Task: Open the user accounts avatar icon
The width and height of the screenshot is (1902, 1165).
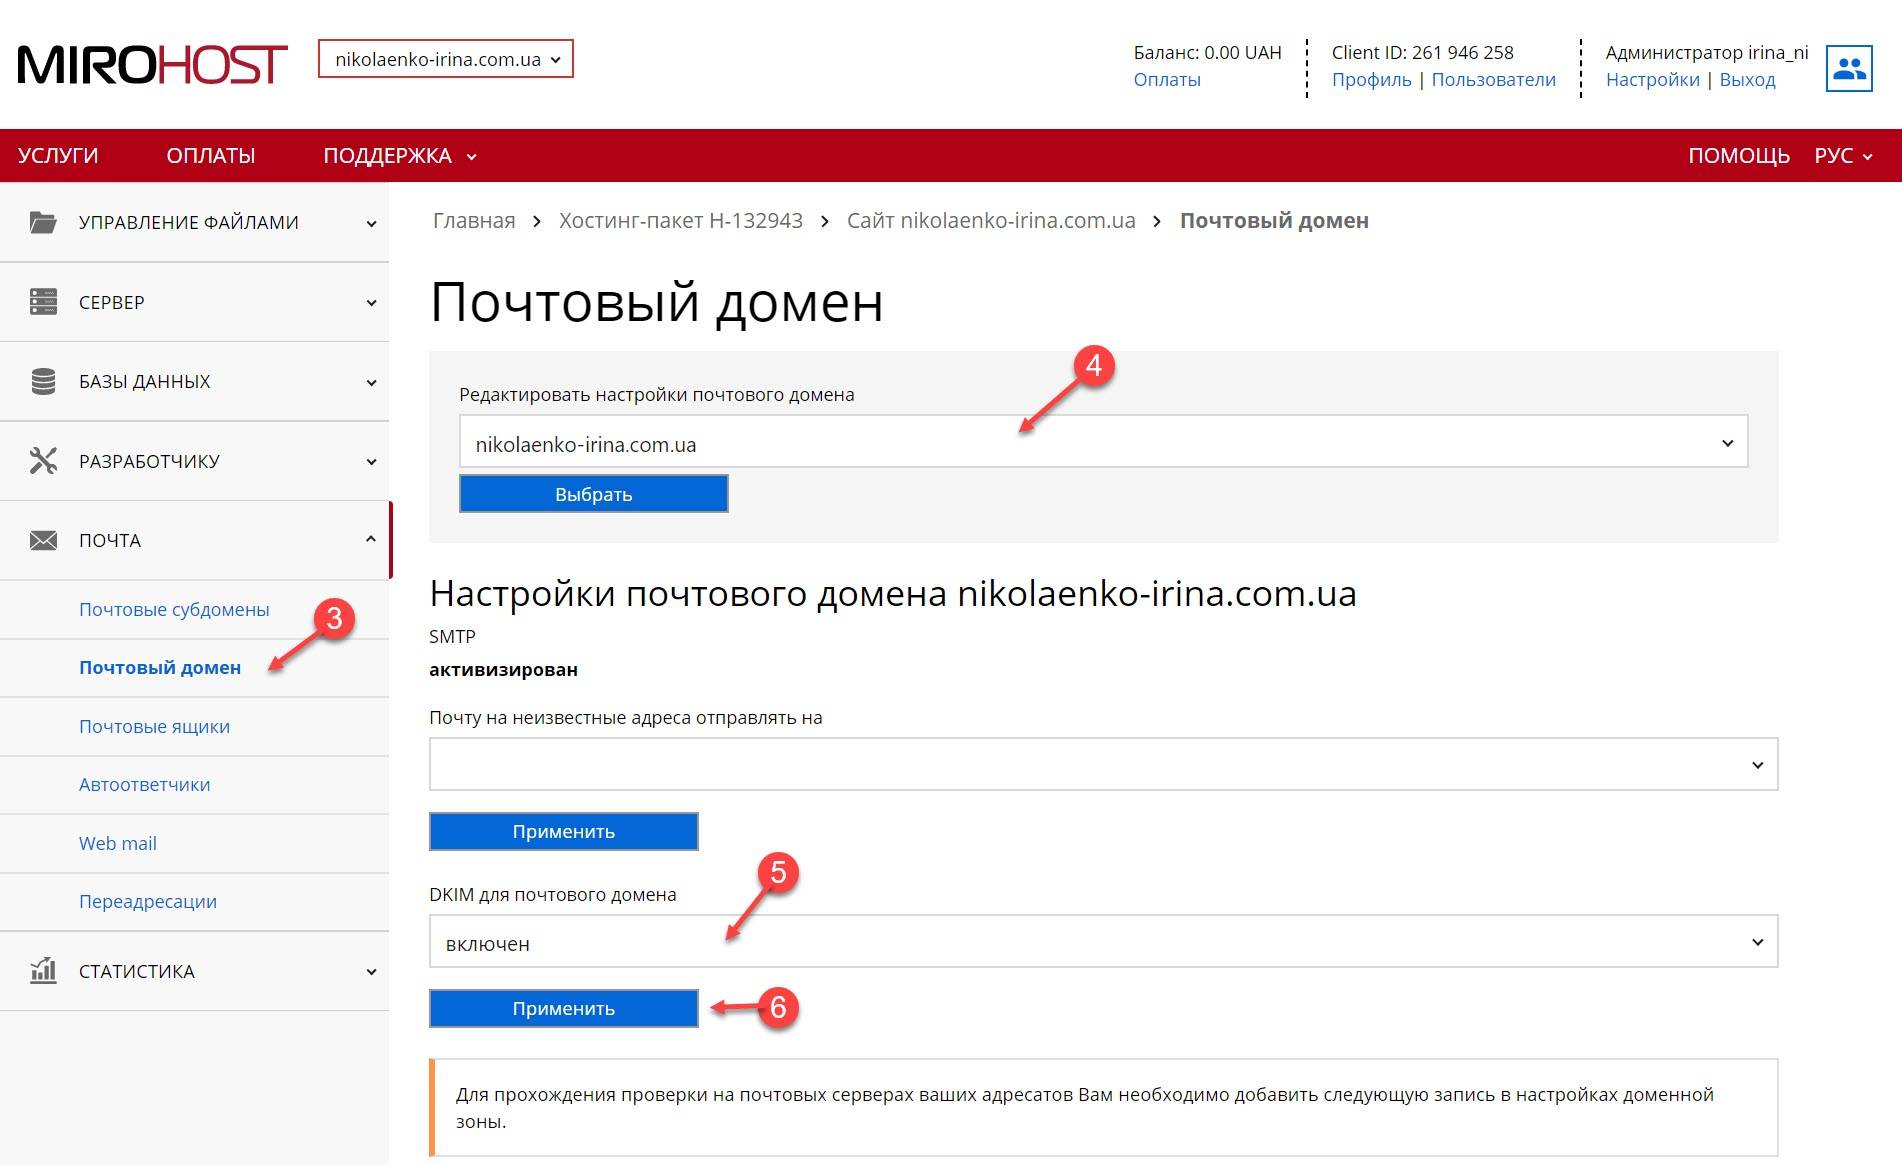Action: 1849,68
